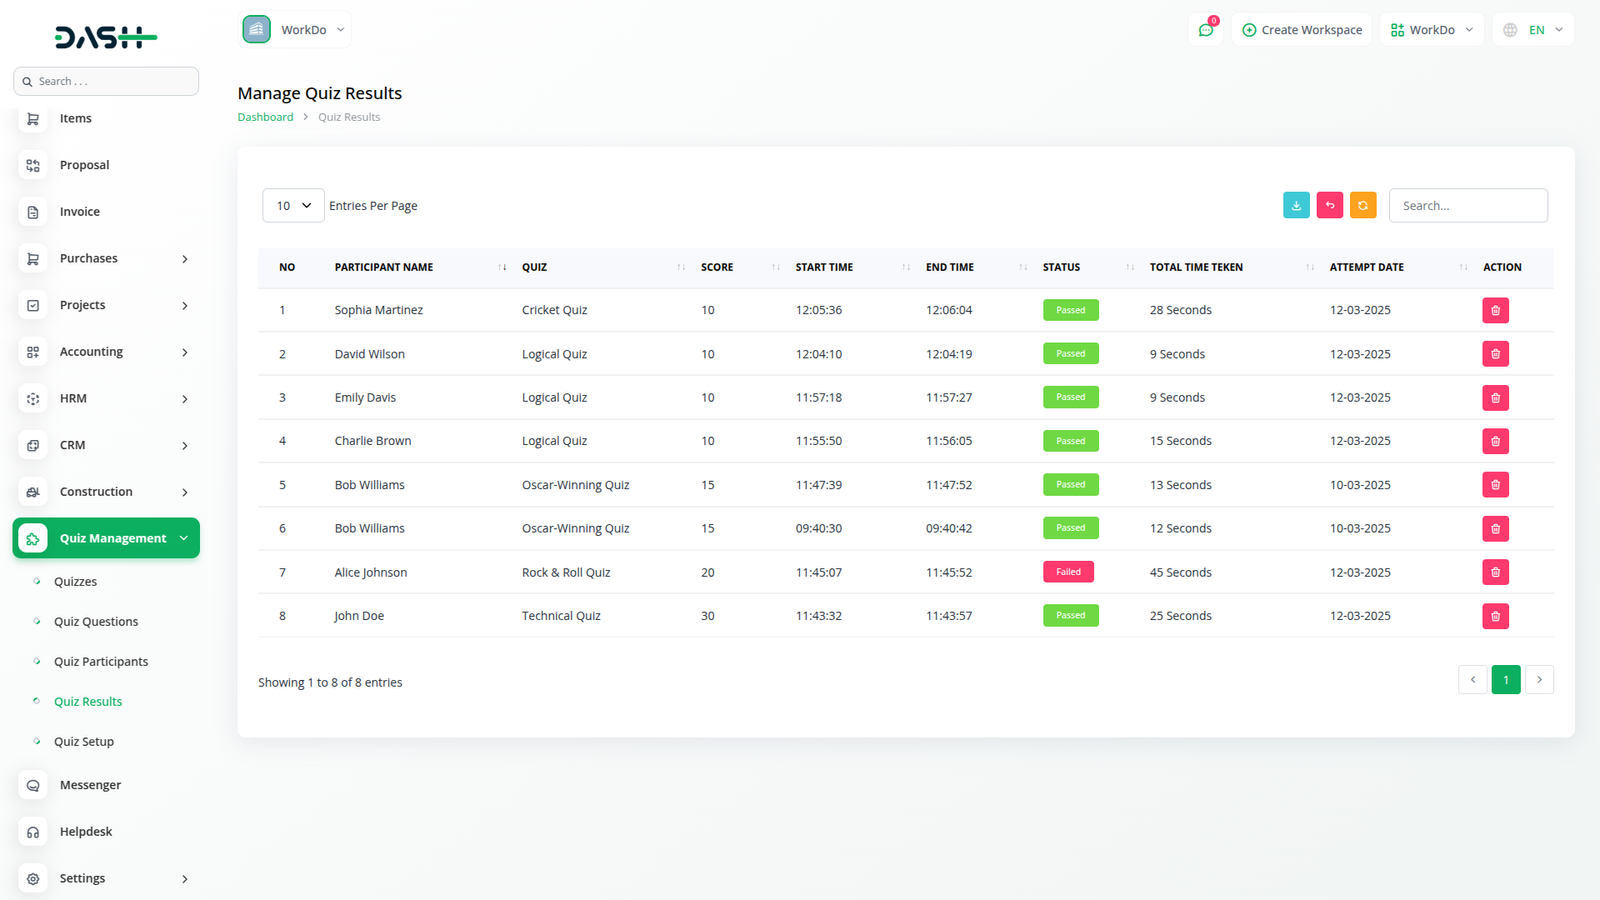Screen dimensions: 1600x900
Task: Click the green page 1 button
Action: [1505, 680]
